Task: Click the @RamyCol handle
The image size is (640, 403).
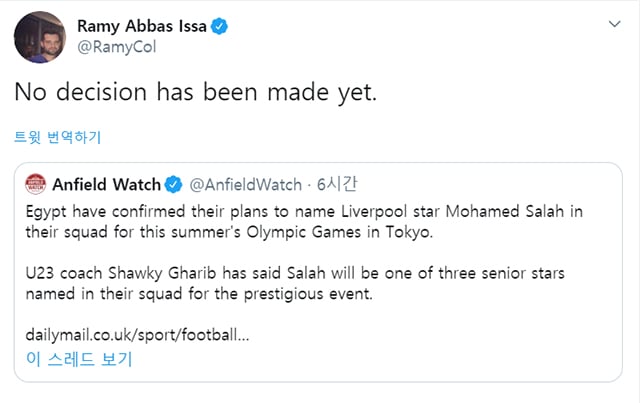Action: (117, 47)
